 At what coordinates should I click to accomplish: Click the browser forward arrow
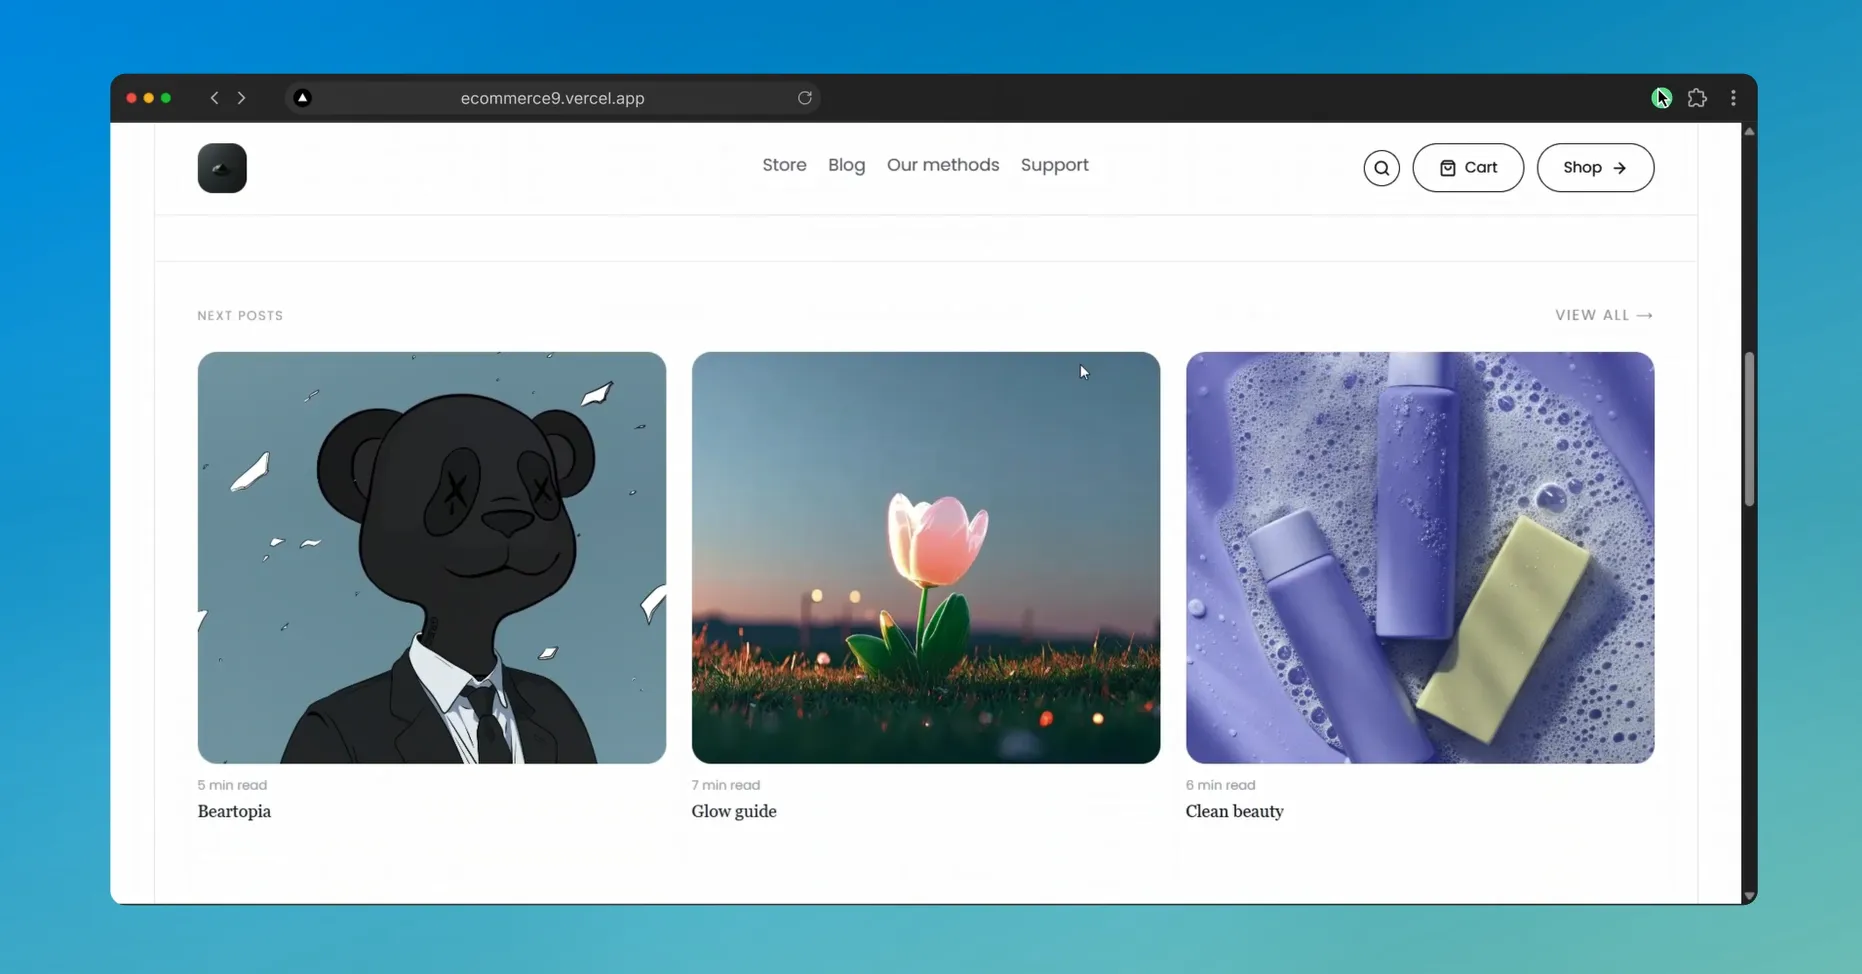241,98
